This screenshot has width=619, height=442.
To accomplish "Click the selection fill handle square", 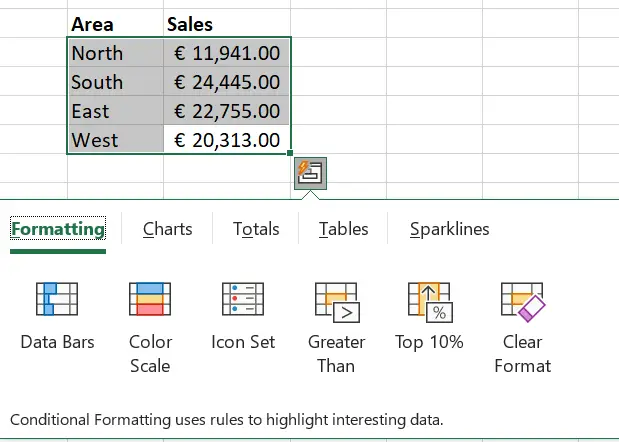I will (x=290, y=153).
